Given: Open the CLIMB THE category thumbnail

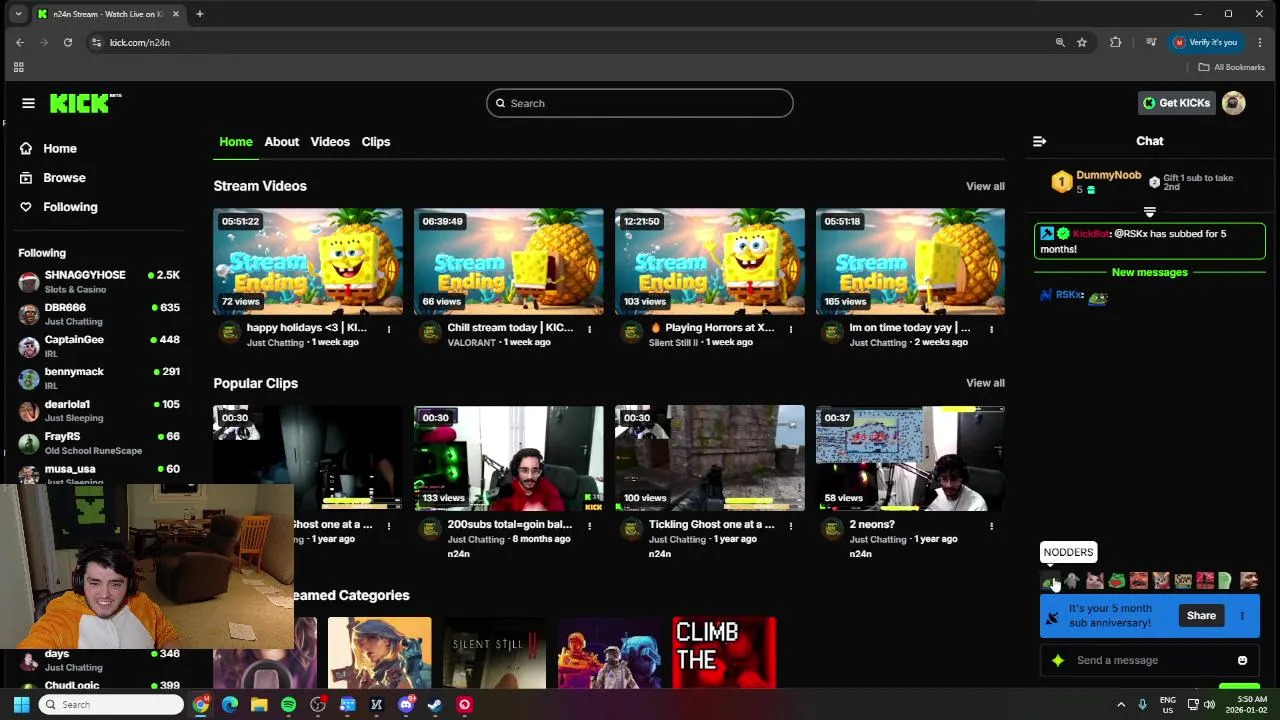Looking at the screenshot, I should [724, 652].
